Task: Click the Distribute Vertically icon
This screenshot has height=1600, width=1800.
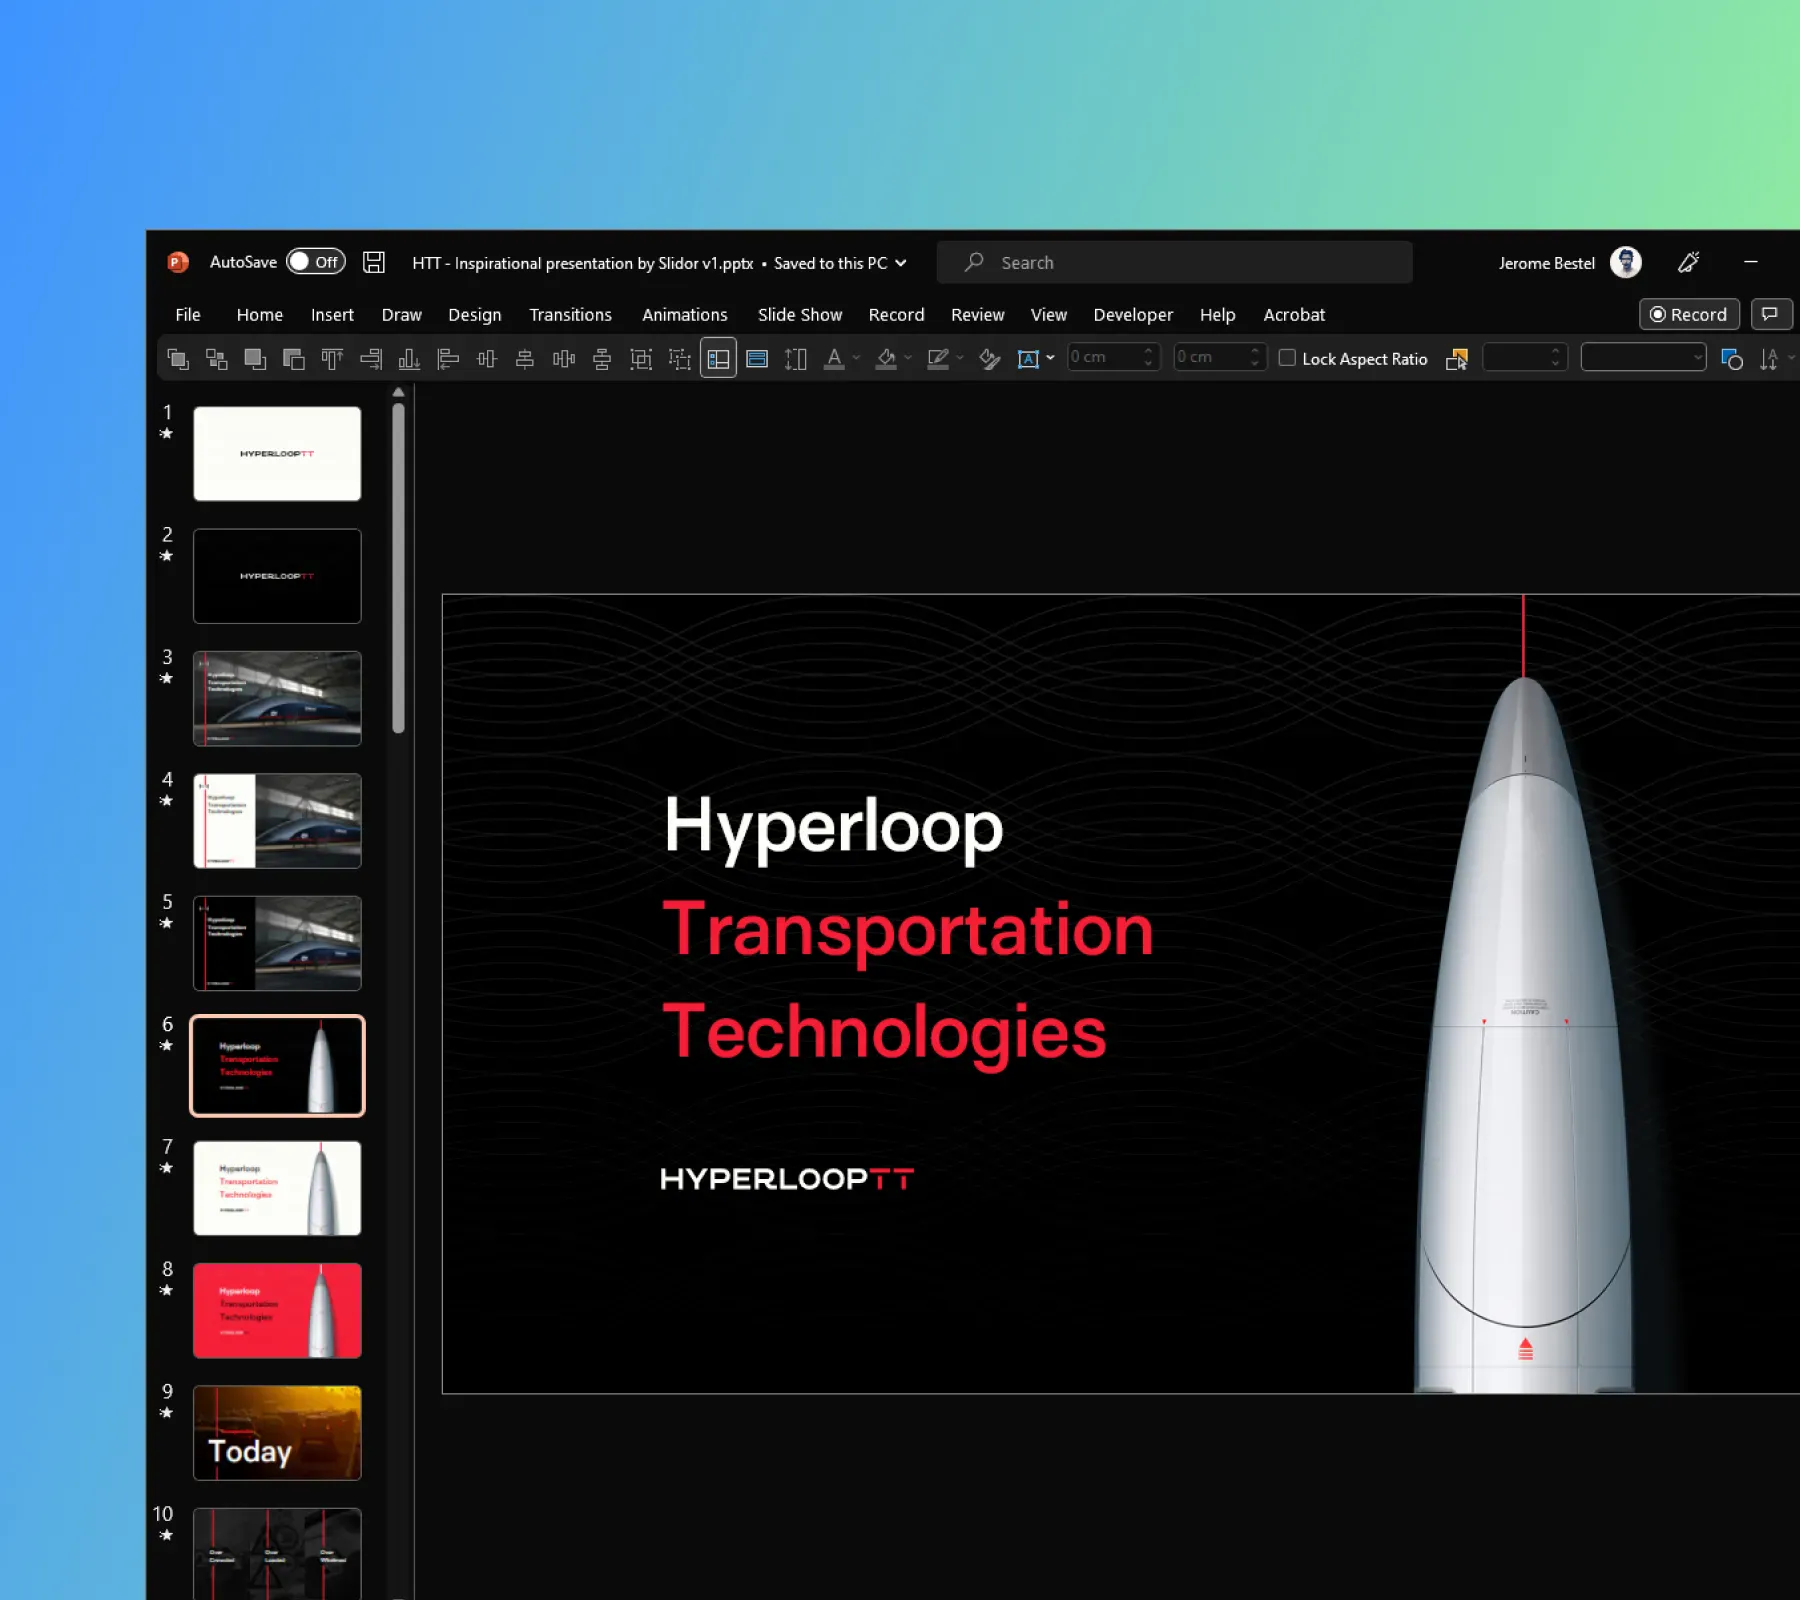Action: [x=602, y=359]
